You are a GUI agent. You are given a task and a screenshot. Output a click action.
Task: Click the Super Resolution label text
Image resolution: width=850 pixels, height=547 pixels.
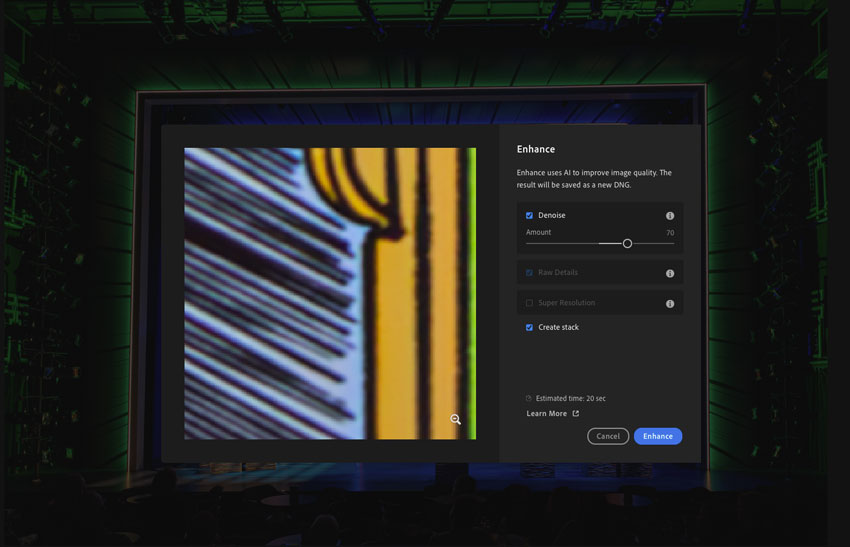coord(566,303)
